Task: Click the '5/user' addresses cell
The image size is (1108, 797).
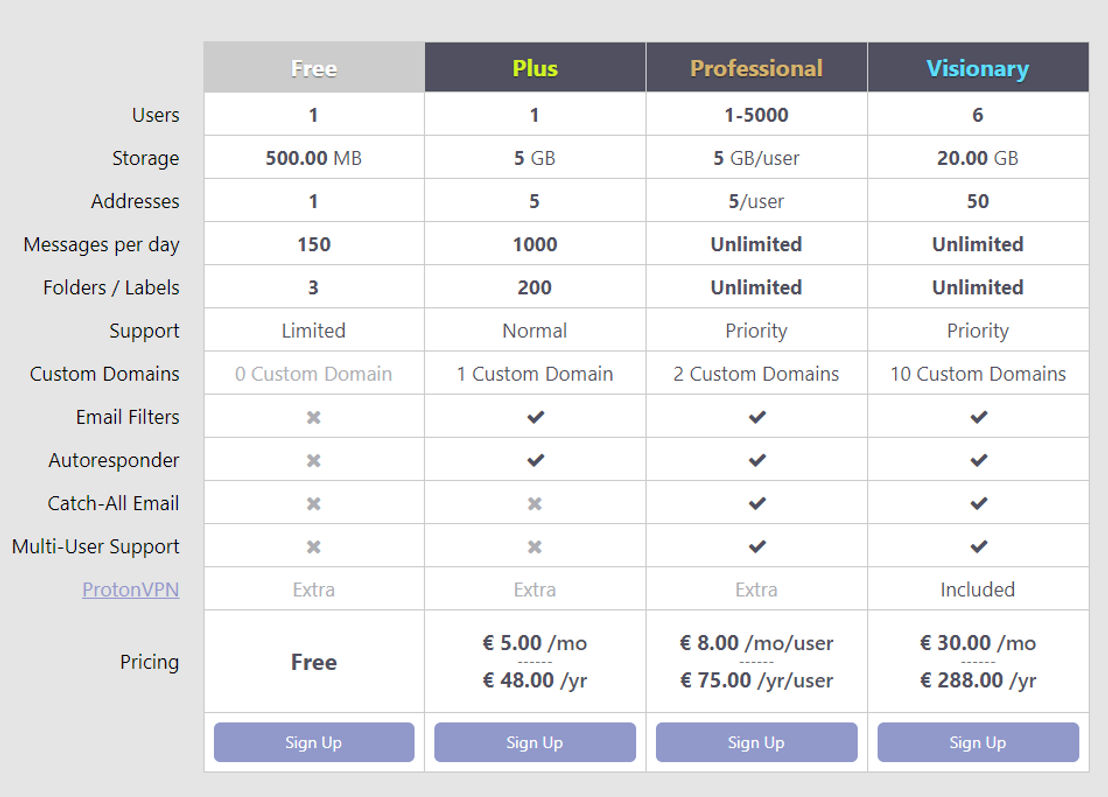Action: (x=756, y=201)
